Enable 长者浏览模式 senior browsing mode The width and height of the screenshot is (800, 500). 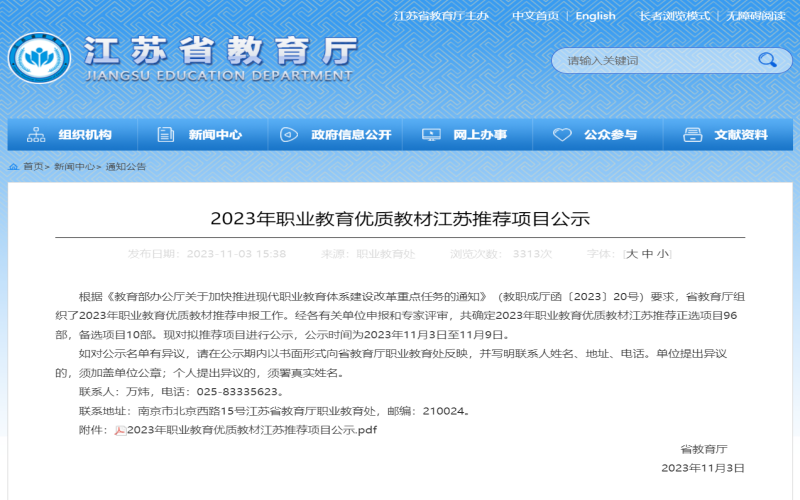click(x=674, y=16)
